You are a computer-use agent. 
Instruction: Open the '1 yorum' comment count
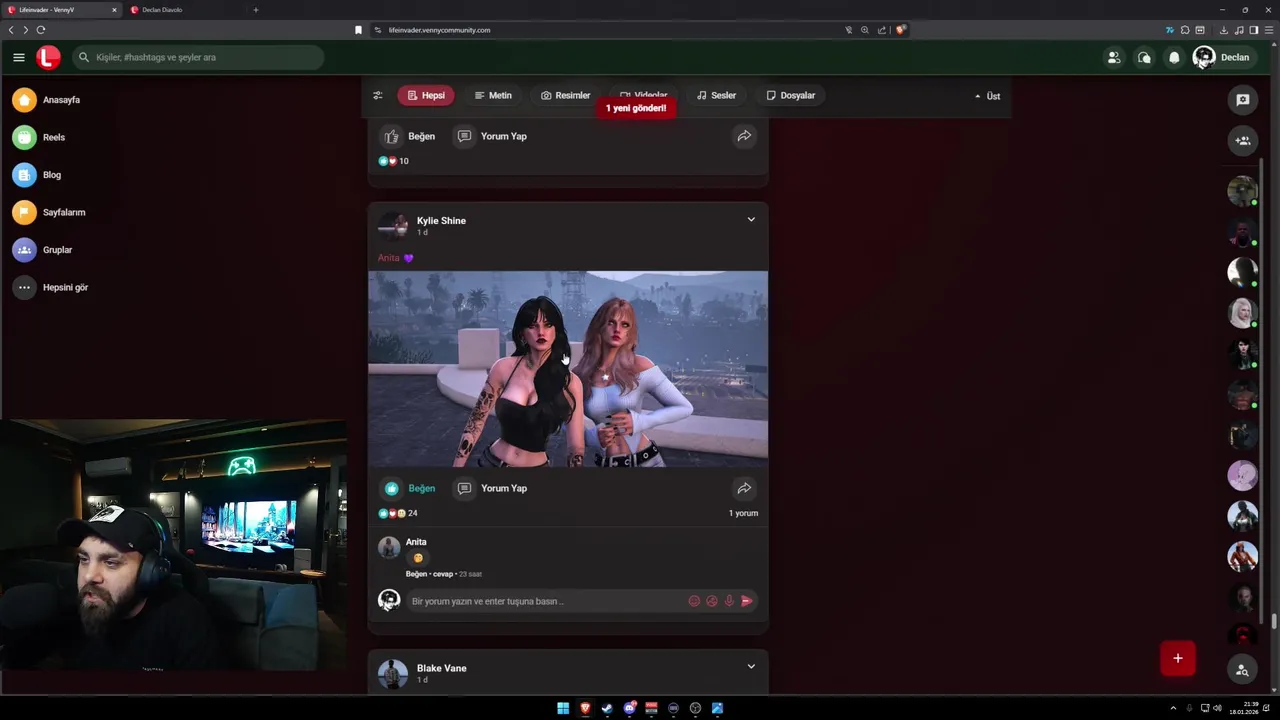pos(743,513)
